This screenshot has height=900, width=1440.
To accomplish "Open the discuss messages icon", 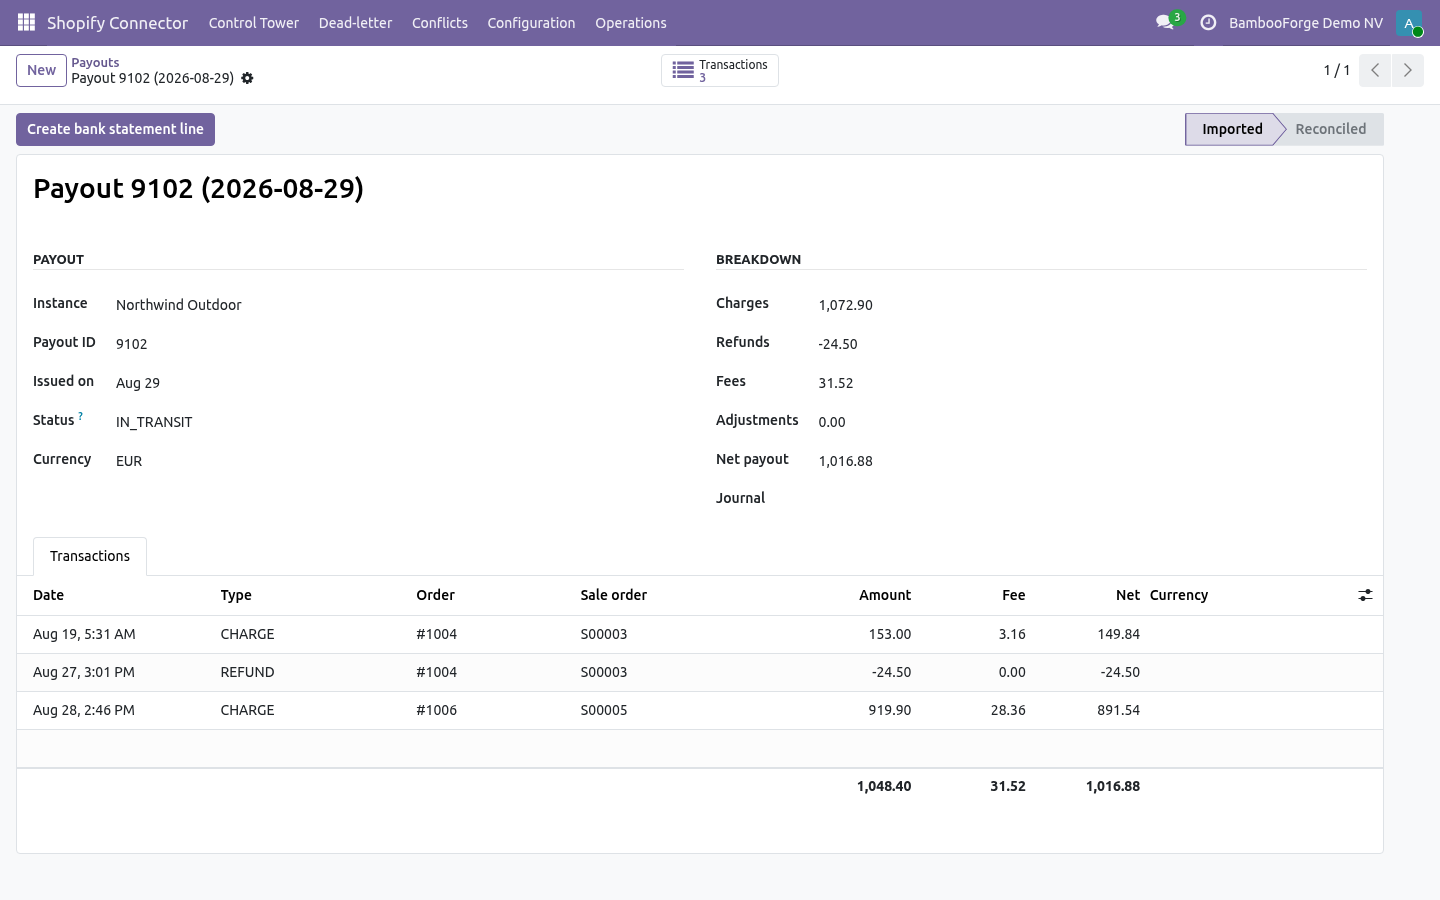I will (x=1164, y=22).
